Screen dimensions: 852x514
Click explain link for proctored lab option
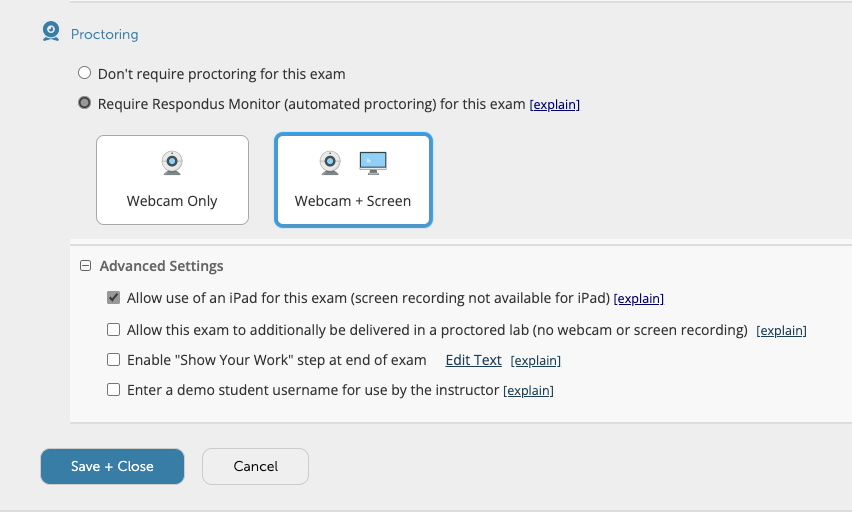781,330
